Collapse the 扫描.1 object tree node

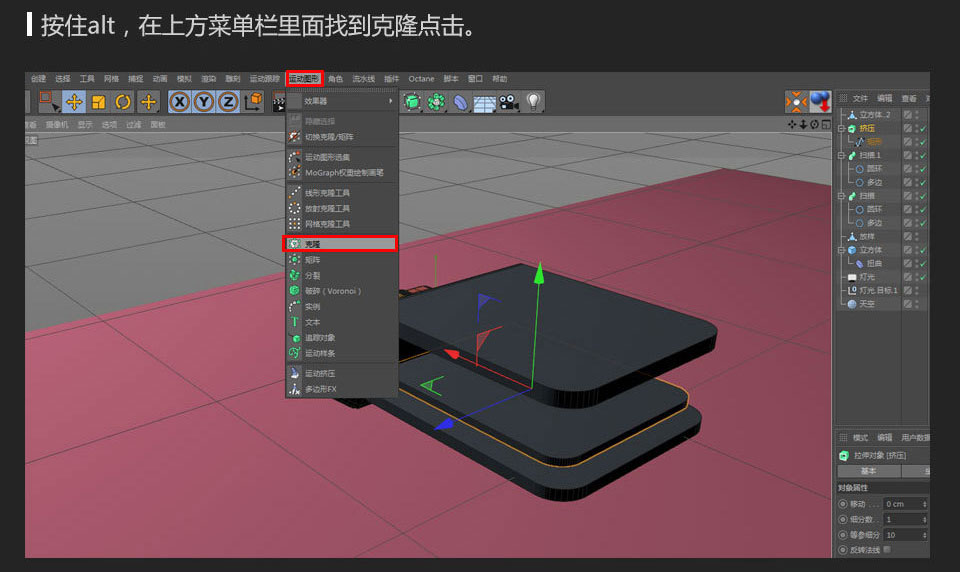(x=841, y=156)
